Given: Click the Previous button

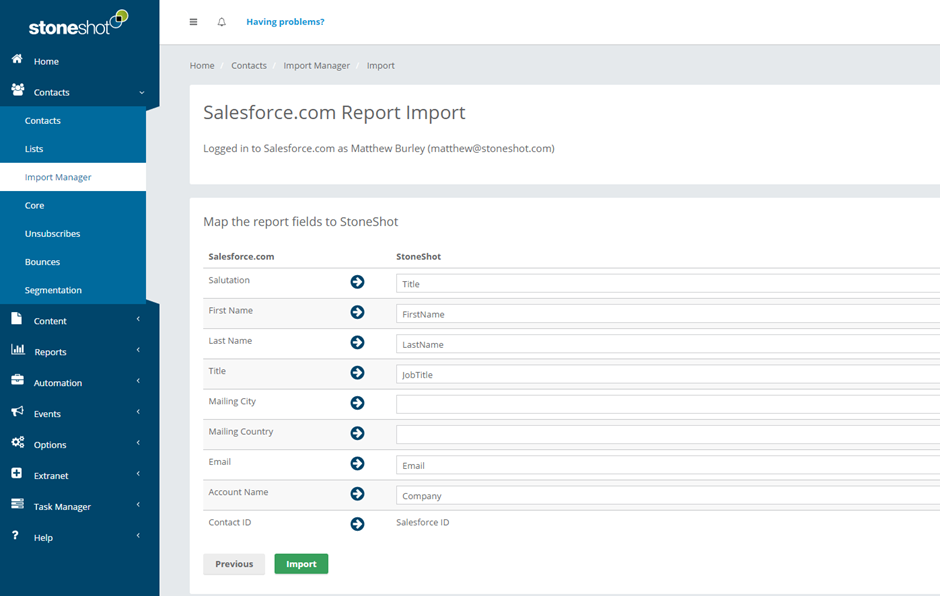Looking at the screenshot, I should click(x=234, y=564).
